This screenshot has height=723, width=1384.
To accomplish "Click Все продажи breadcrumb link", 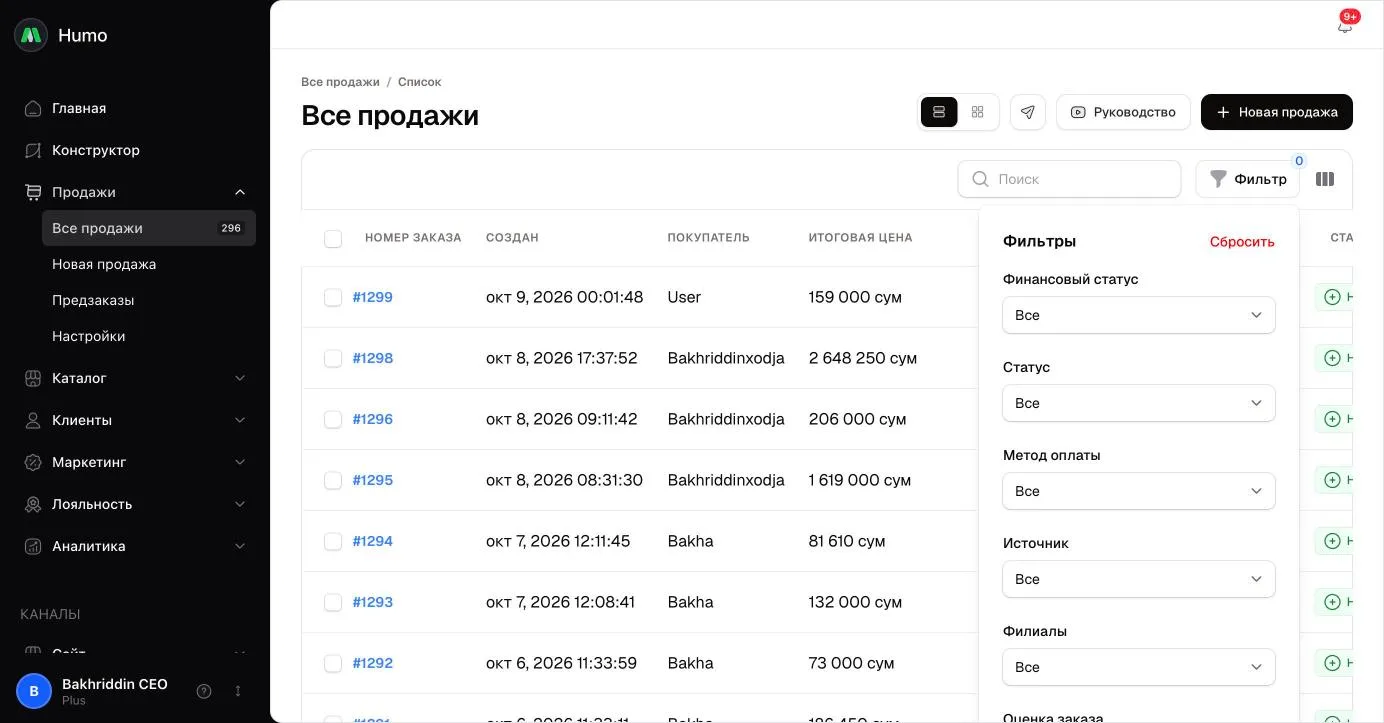I will point(340,82).
